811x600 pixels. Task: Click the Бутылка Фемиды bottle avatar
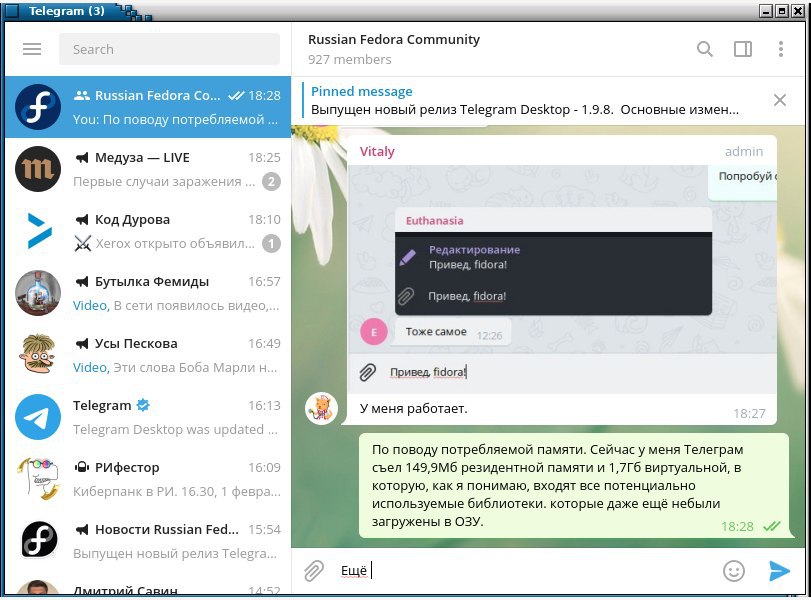point(38,293)
